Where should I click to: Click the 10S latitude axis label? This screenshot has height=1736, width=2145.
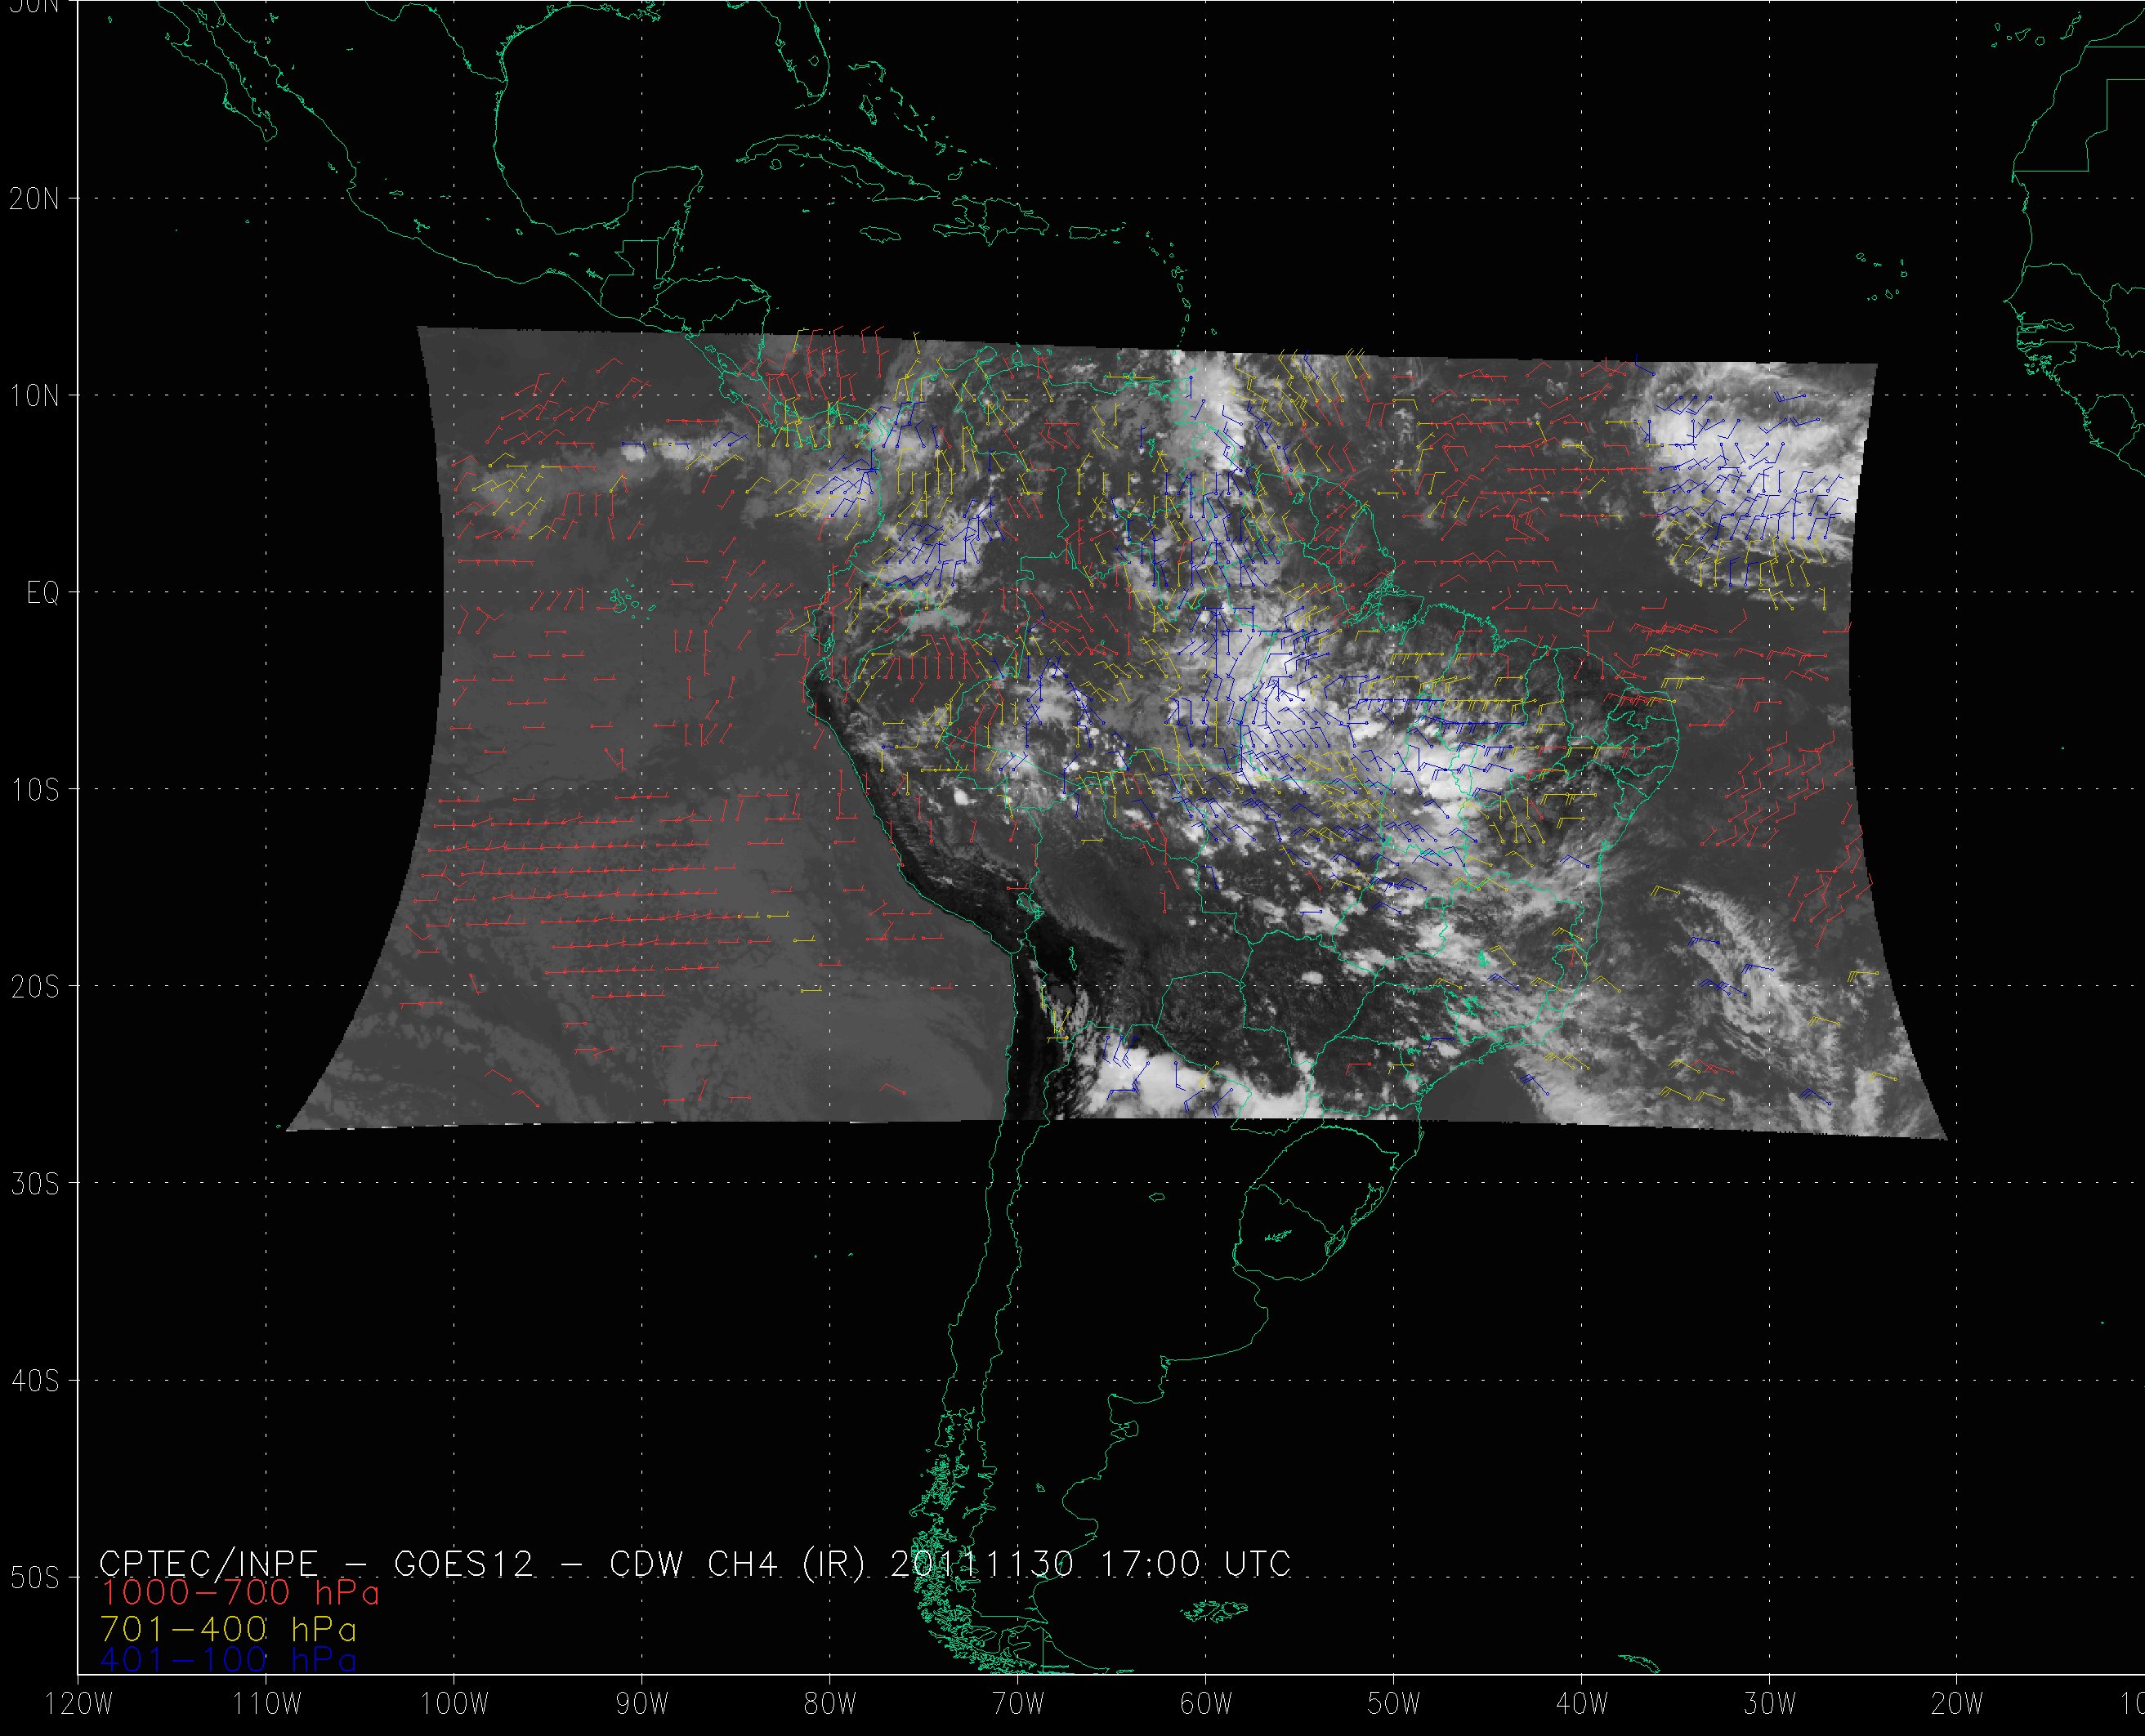[34, 790]
